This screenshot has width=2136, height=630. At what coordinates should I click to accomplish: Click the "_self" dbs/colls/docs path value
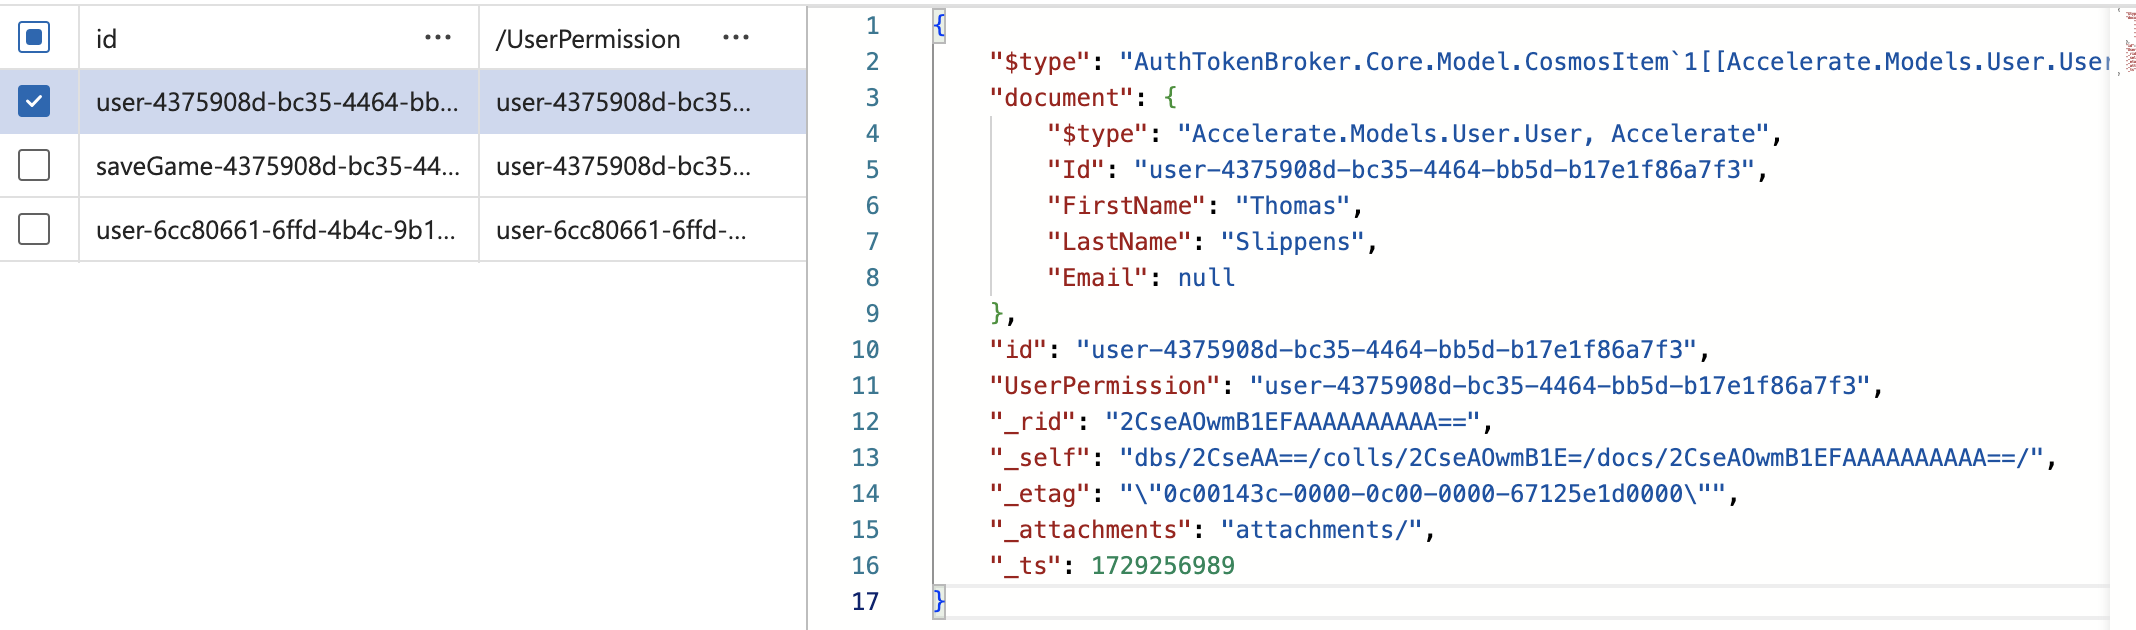point(1581,458)
